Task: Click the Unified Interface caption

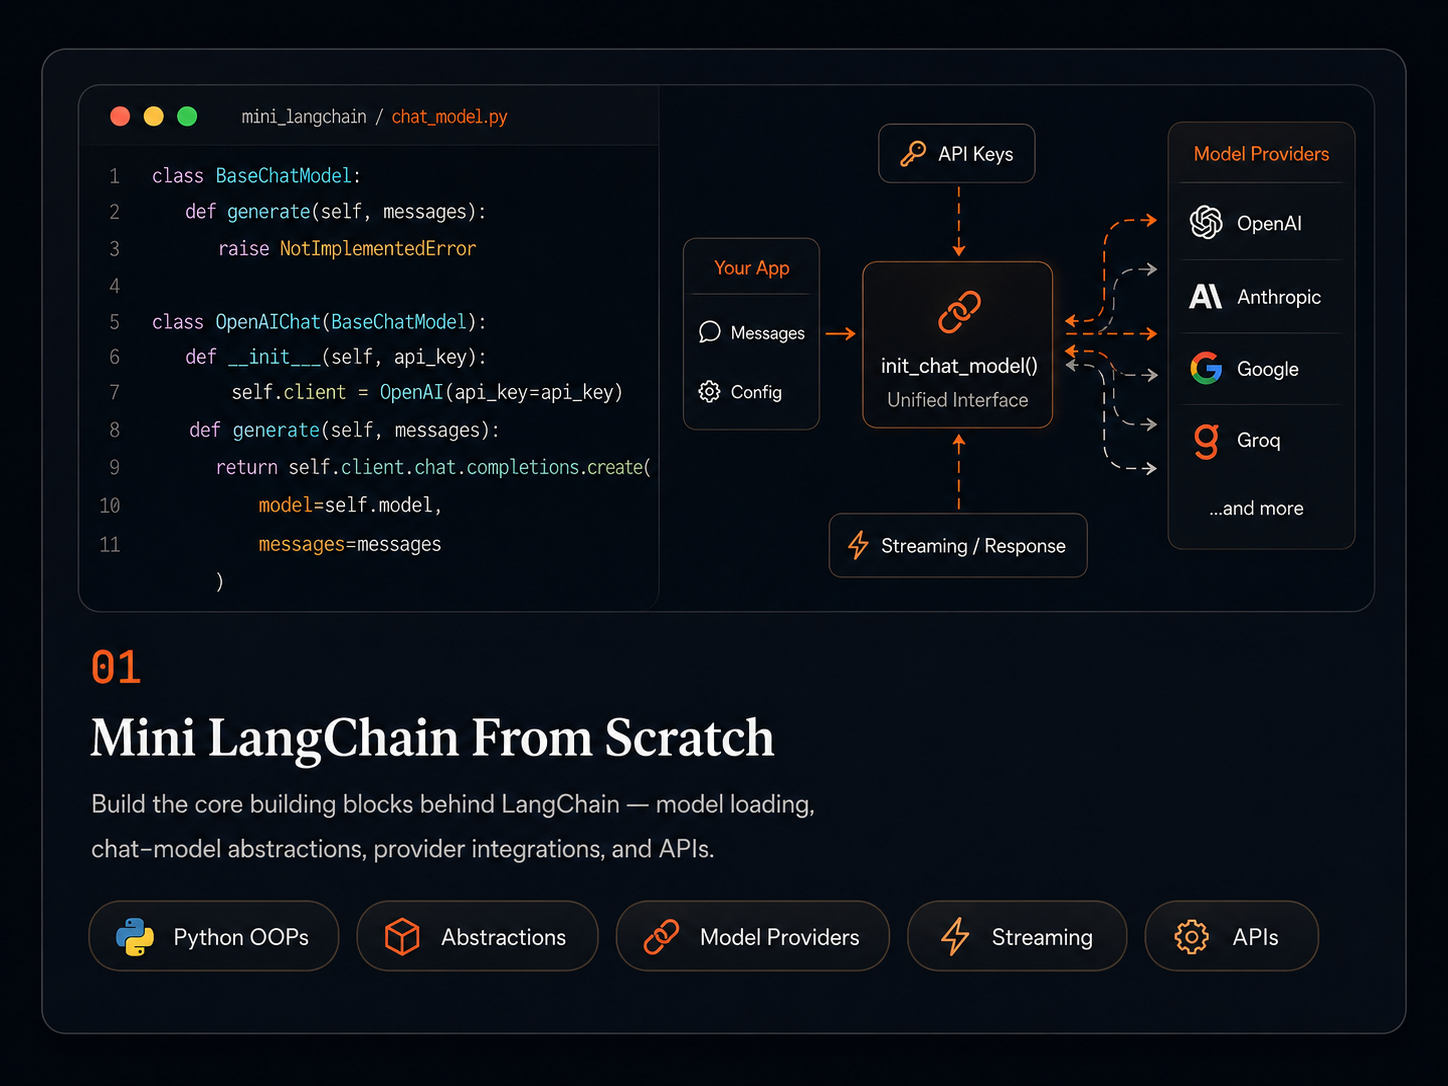Action: coord(957,400)
